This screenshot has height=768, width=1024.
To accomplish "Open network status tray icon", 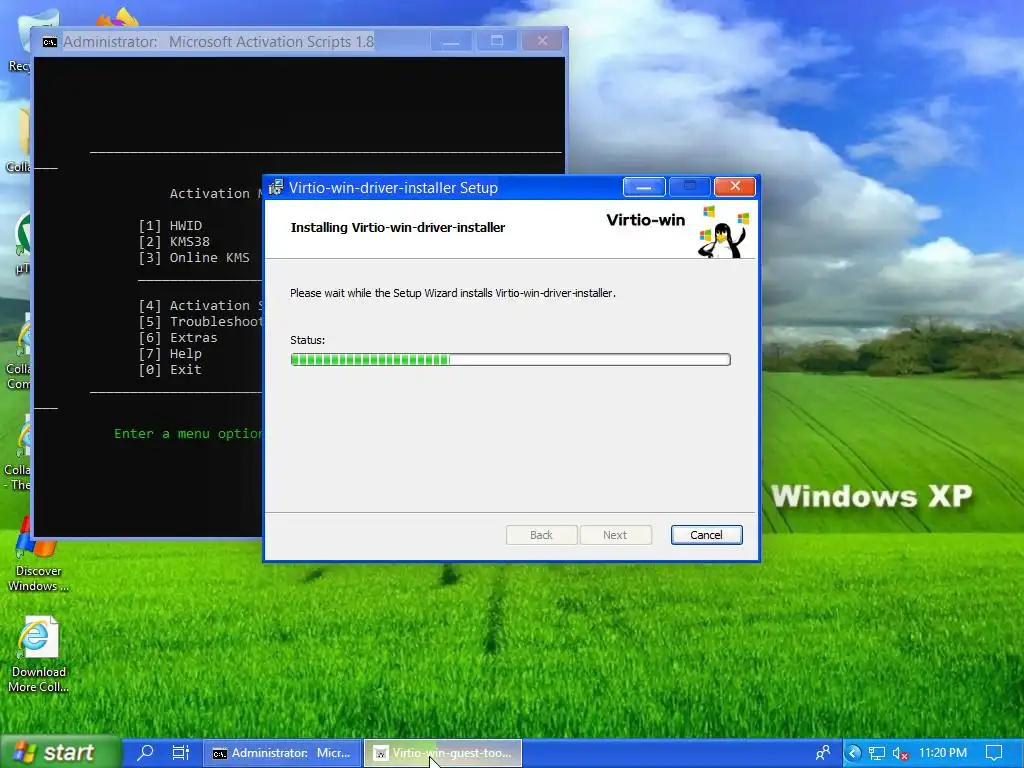I will pos(876,754).
